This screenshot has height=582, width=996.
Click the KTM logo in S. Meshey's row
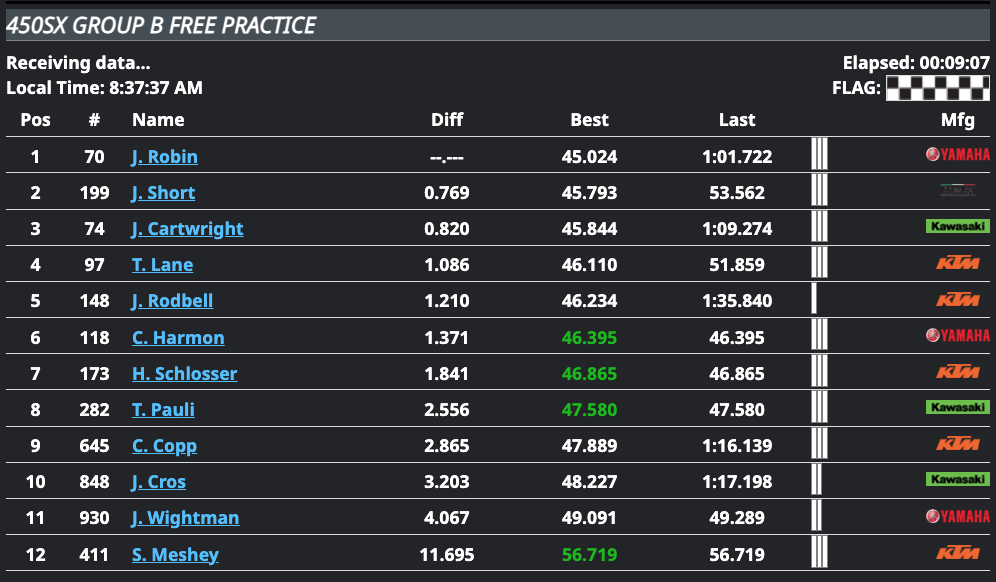point(957,553)
